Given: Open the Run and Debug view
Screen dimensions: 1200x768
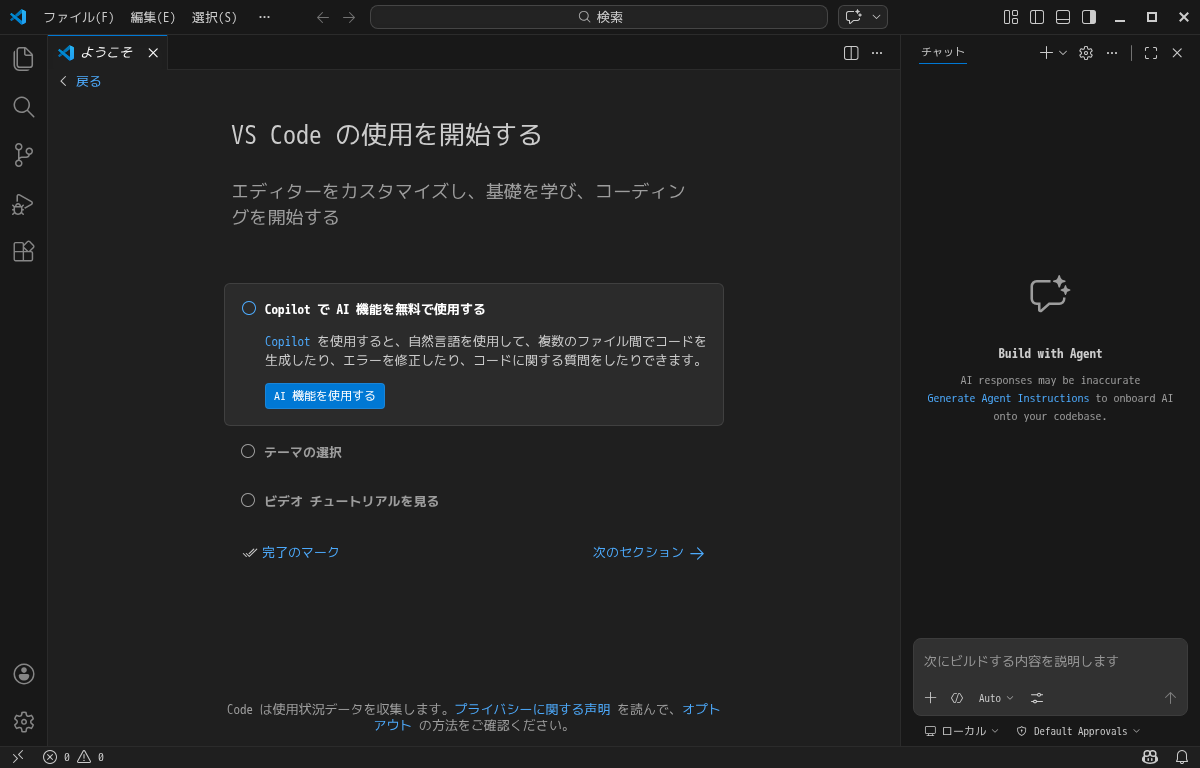Looking at the screenshot, I should coord(23,204).
